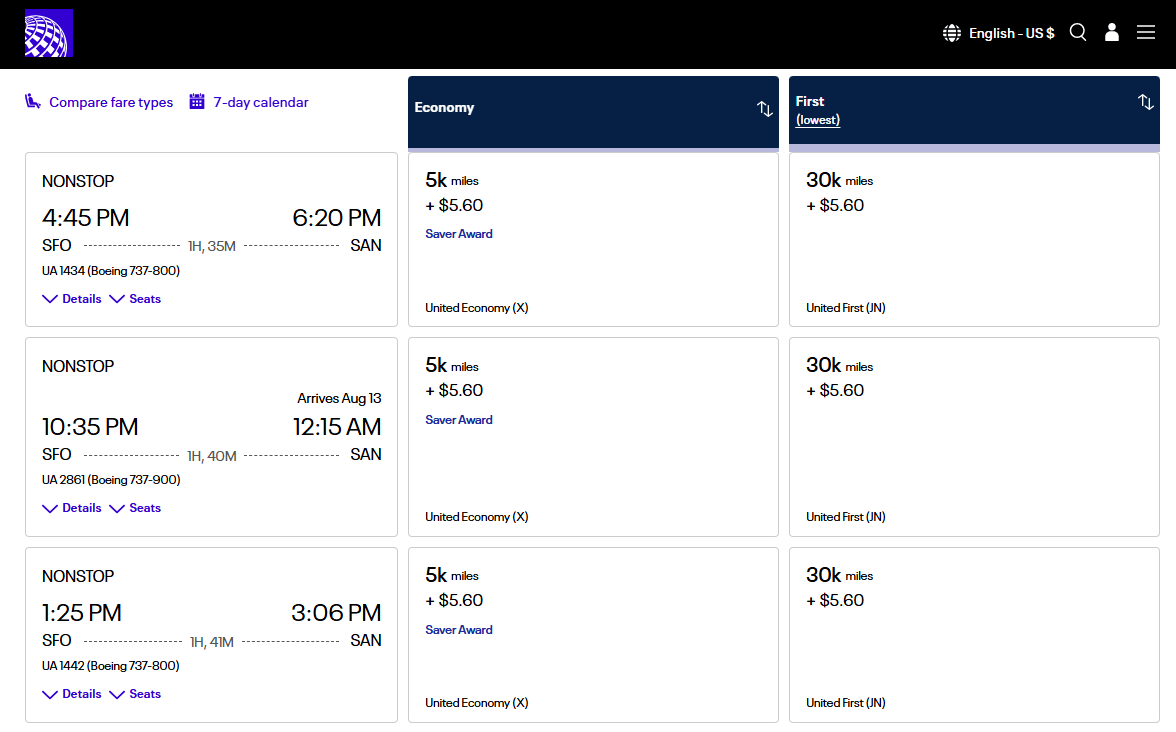Expand Details for flight UA 1434
This screenshot has width=1176, height=732.
72,299
